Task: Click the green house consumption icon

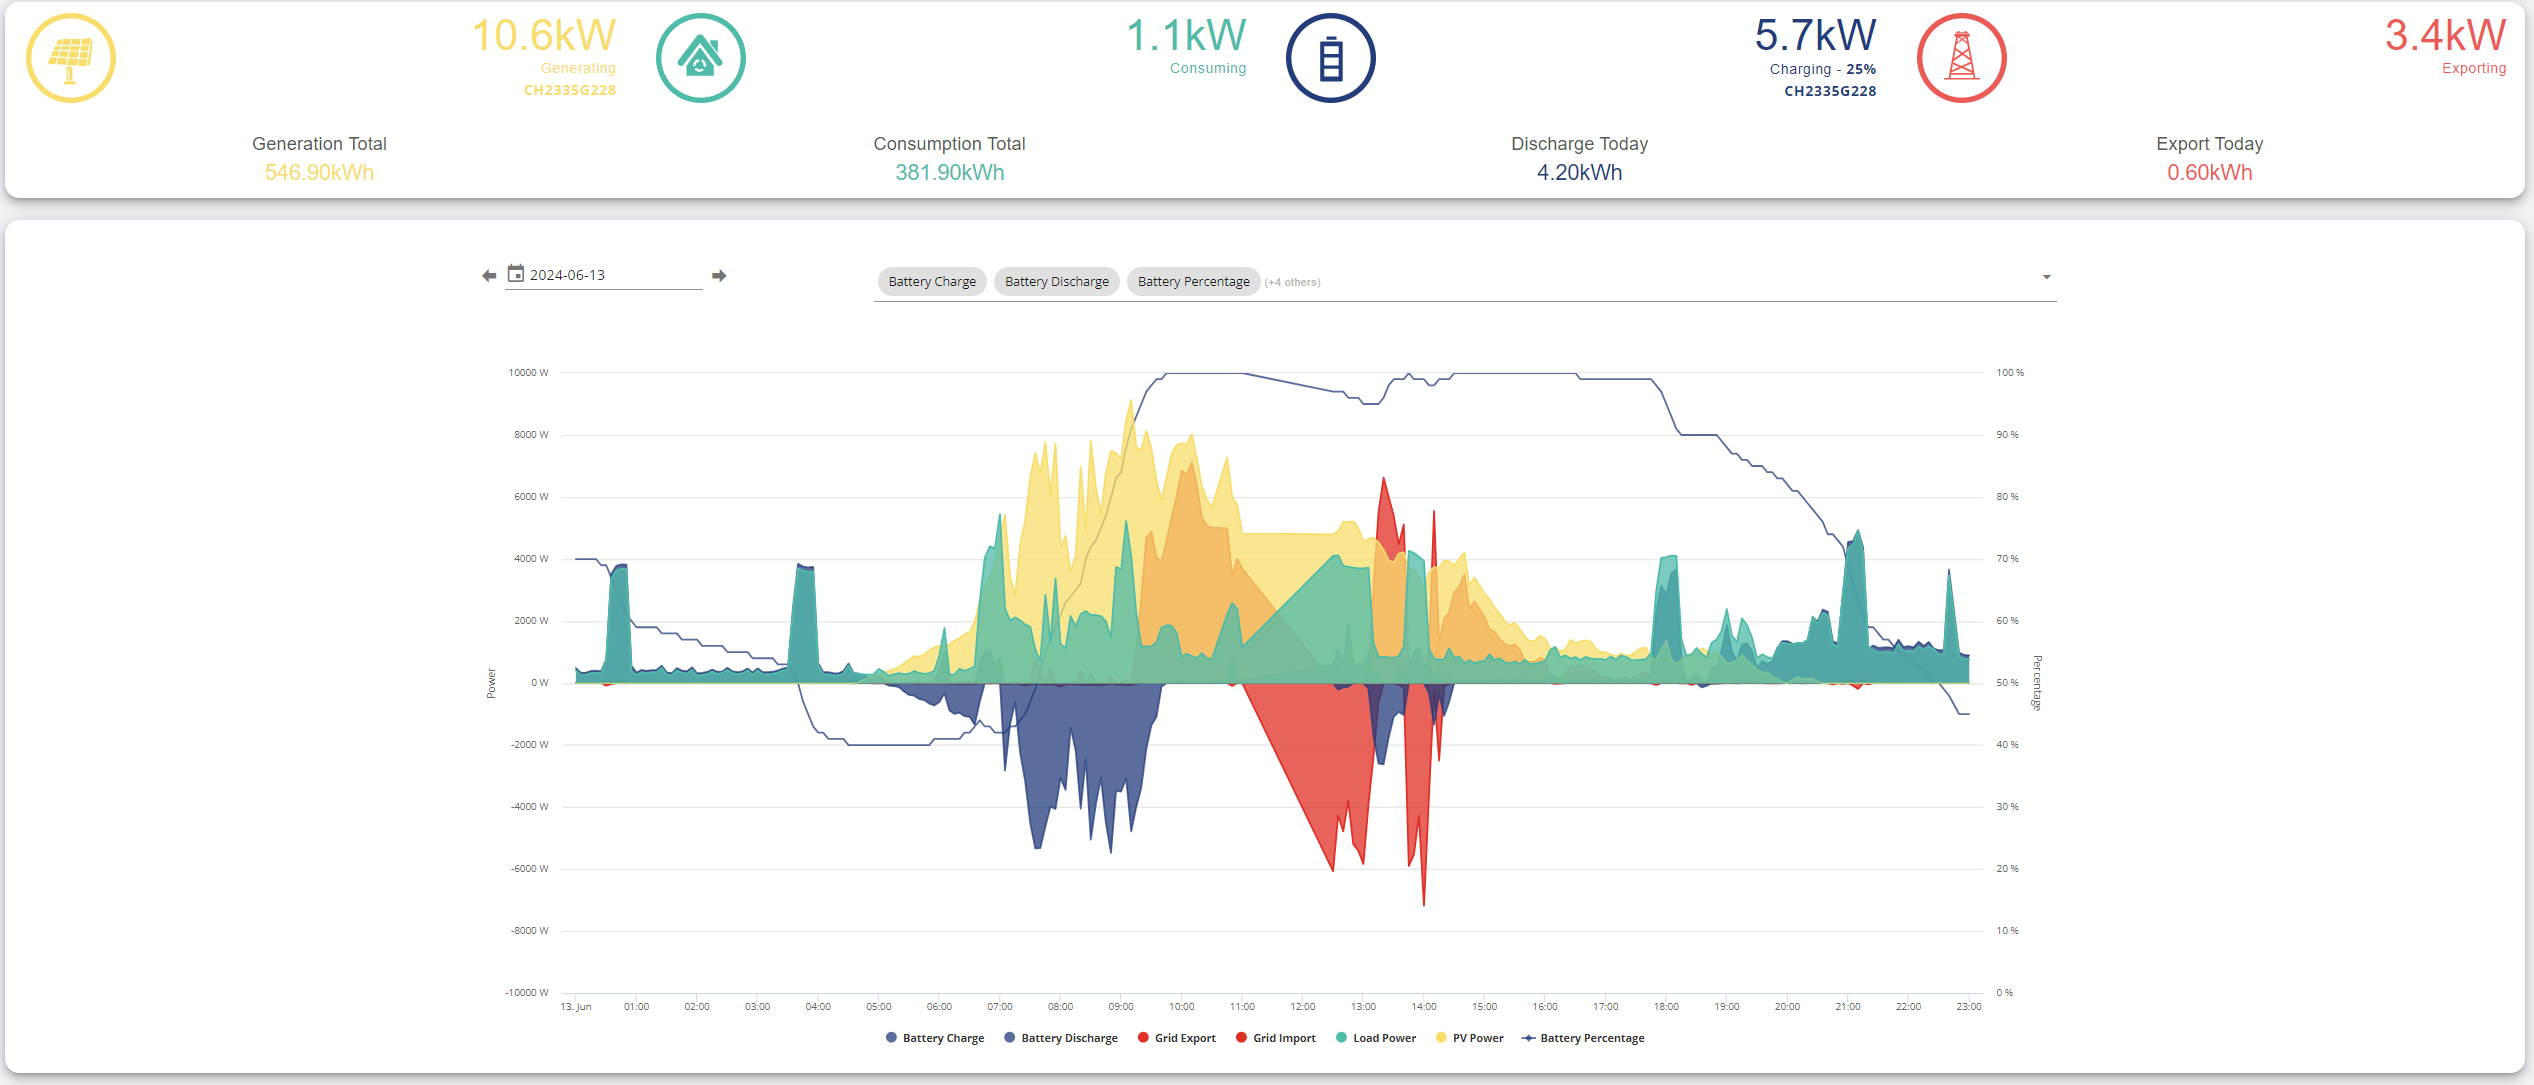Action: pos(701,58)
